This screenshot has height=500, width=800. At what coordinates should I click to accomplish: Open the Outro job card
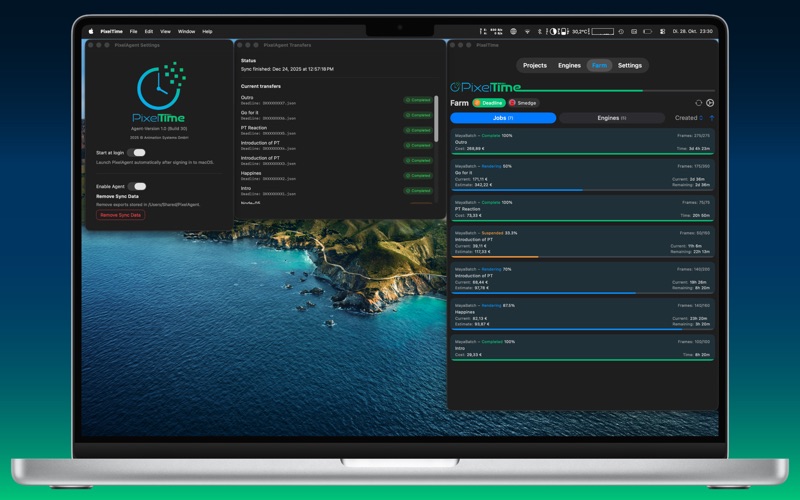click(582, 142)
